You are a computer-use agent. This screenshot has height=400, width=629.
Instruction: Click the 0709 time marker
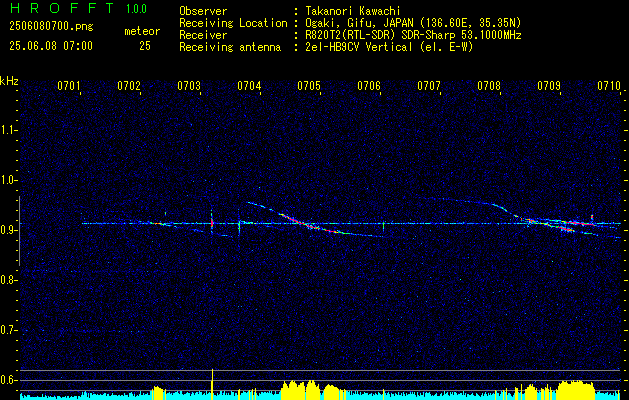549,86
